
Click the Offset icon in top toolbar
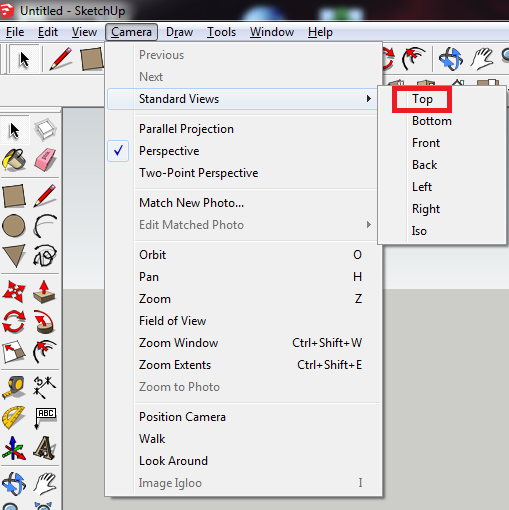click(x=413, y=58)
